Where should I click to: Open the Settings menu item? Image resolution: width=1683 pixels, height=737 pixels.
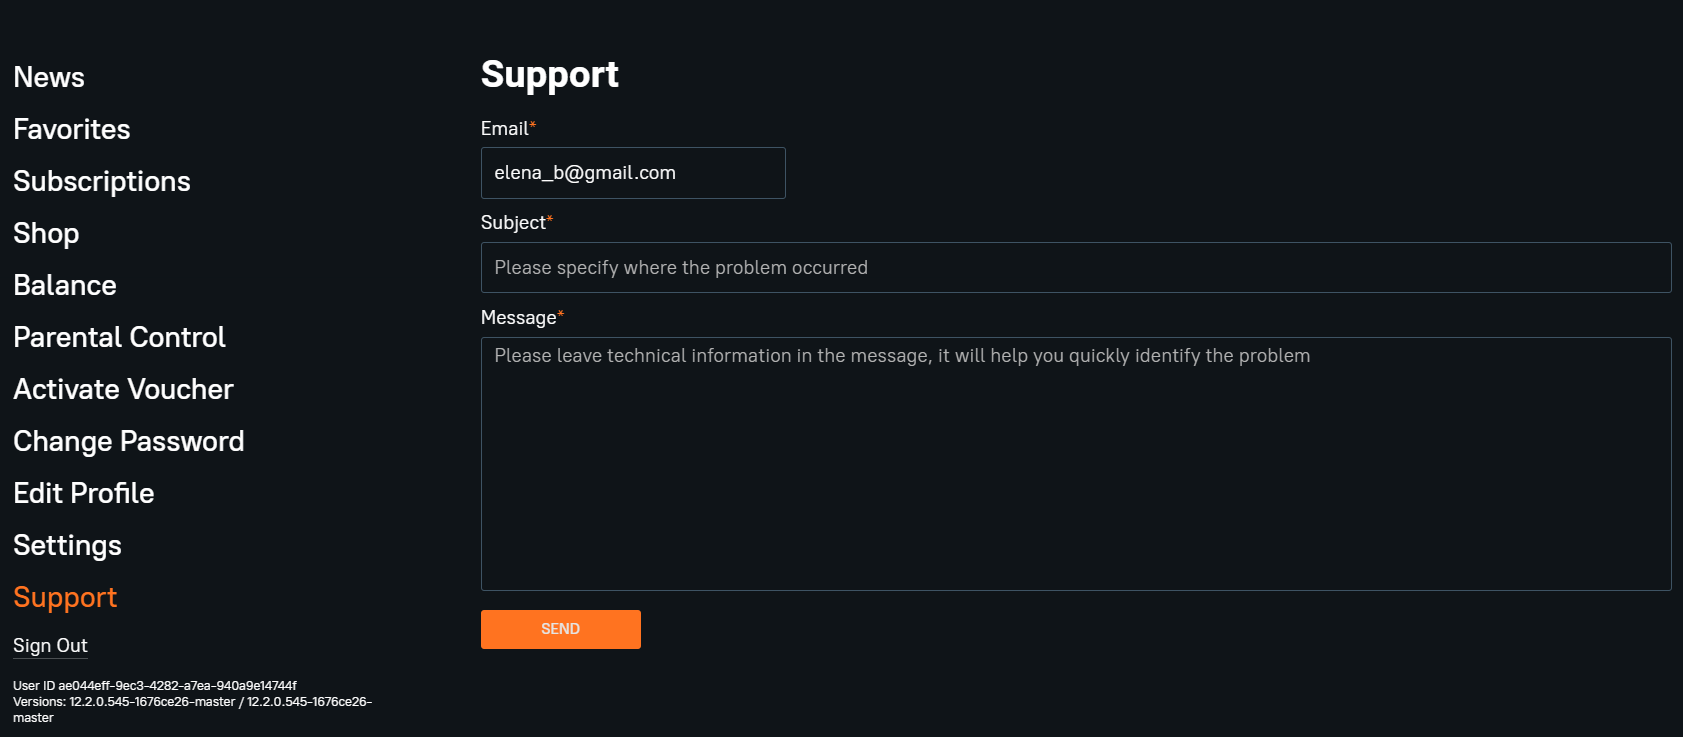pos(68,545)
